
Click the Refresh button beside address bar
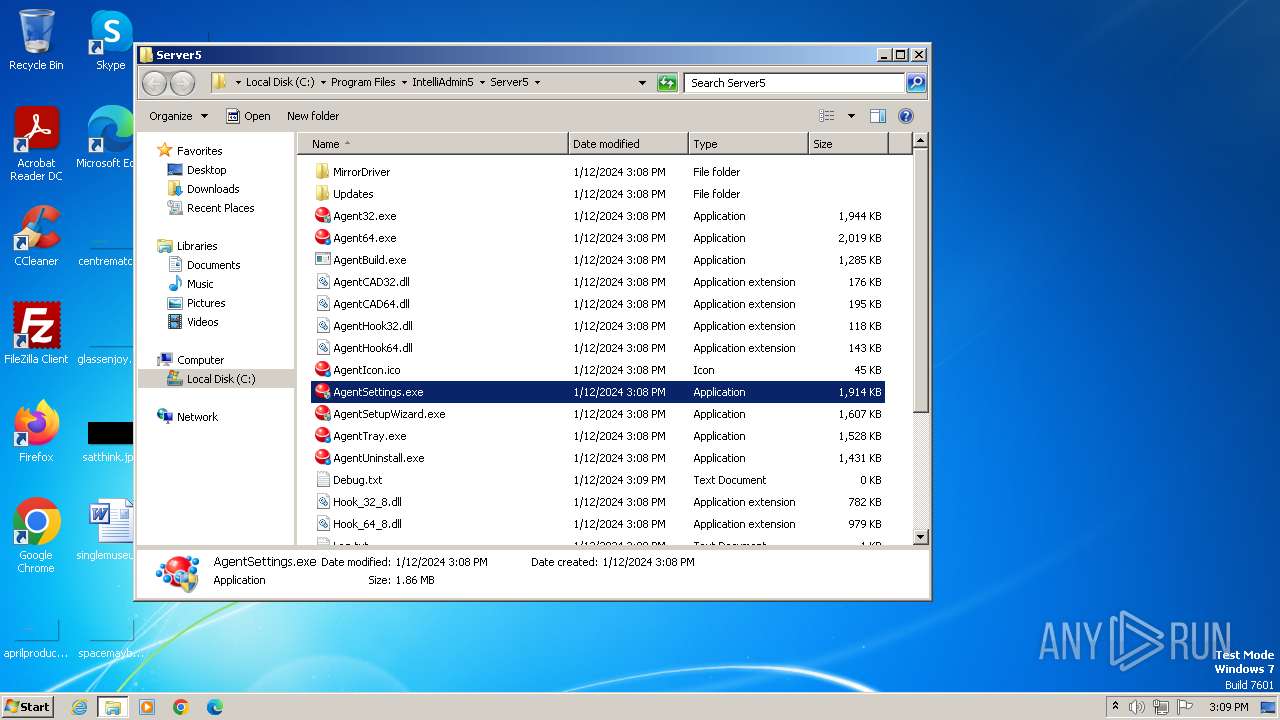[x=667, y=83]
